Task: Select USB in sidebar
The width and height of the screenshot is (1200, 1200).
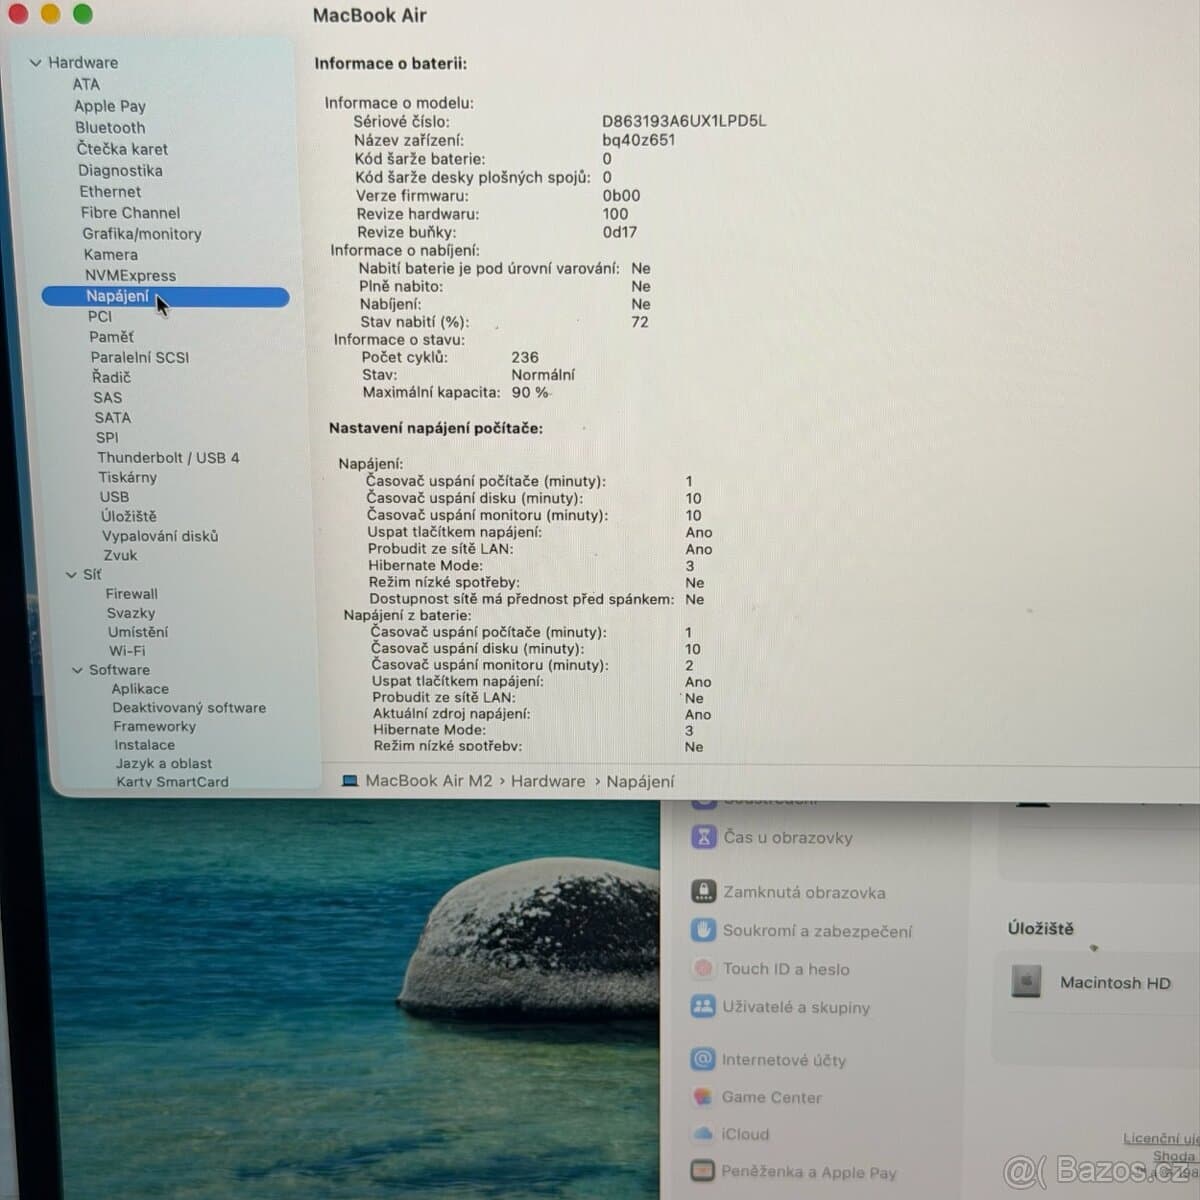Action: (x=114, y=497)
